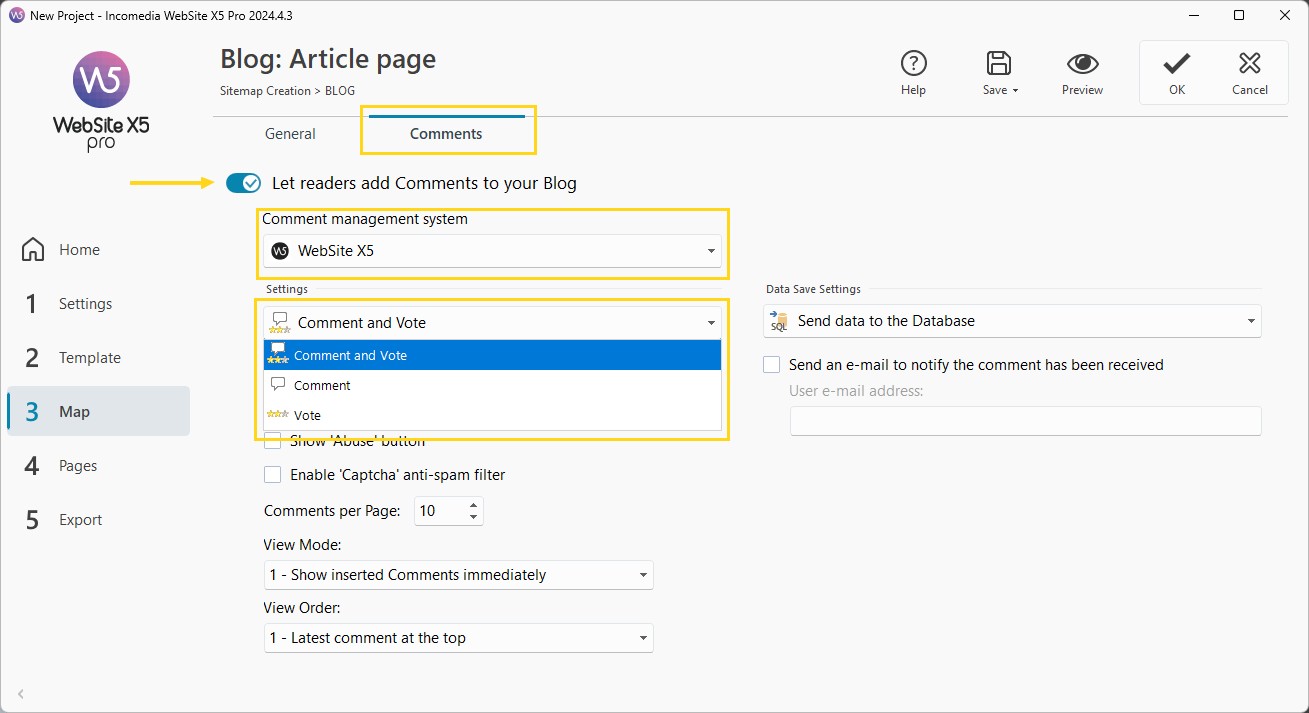Close the WebSite X5 window

(1285, 15)
